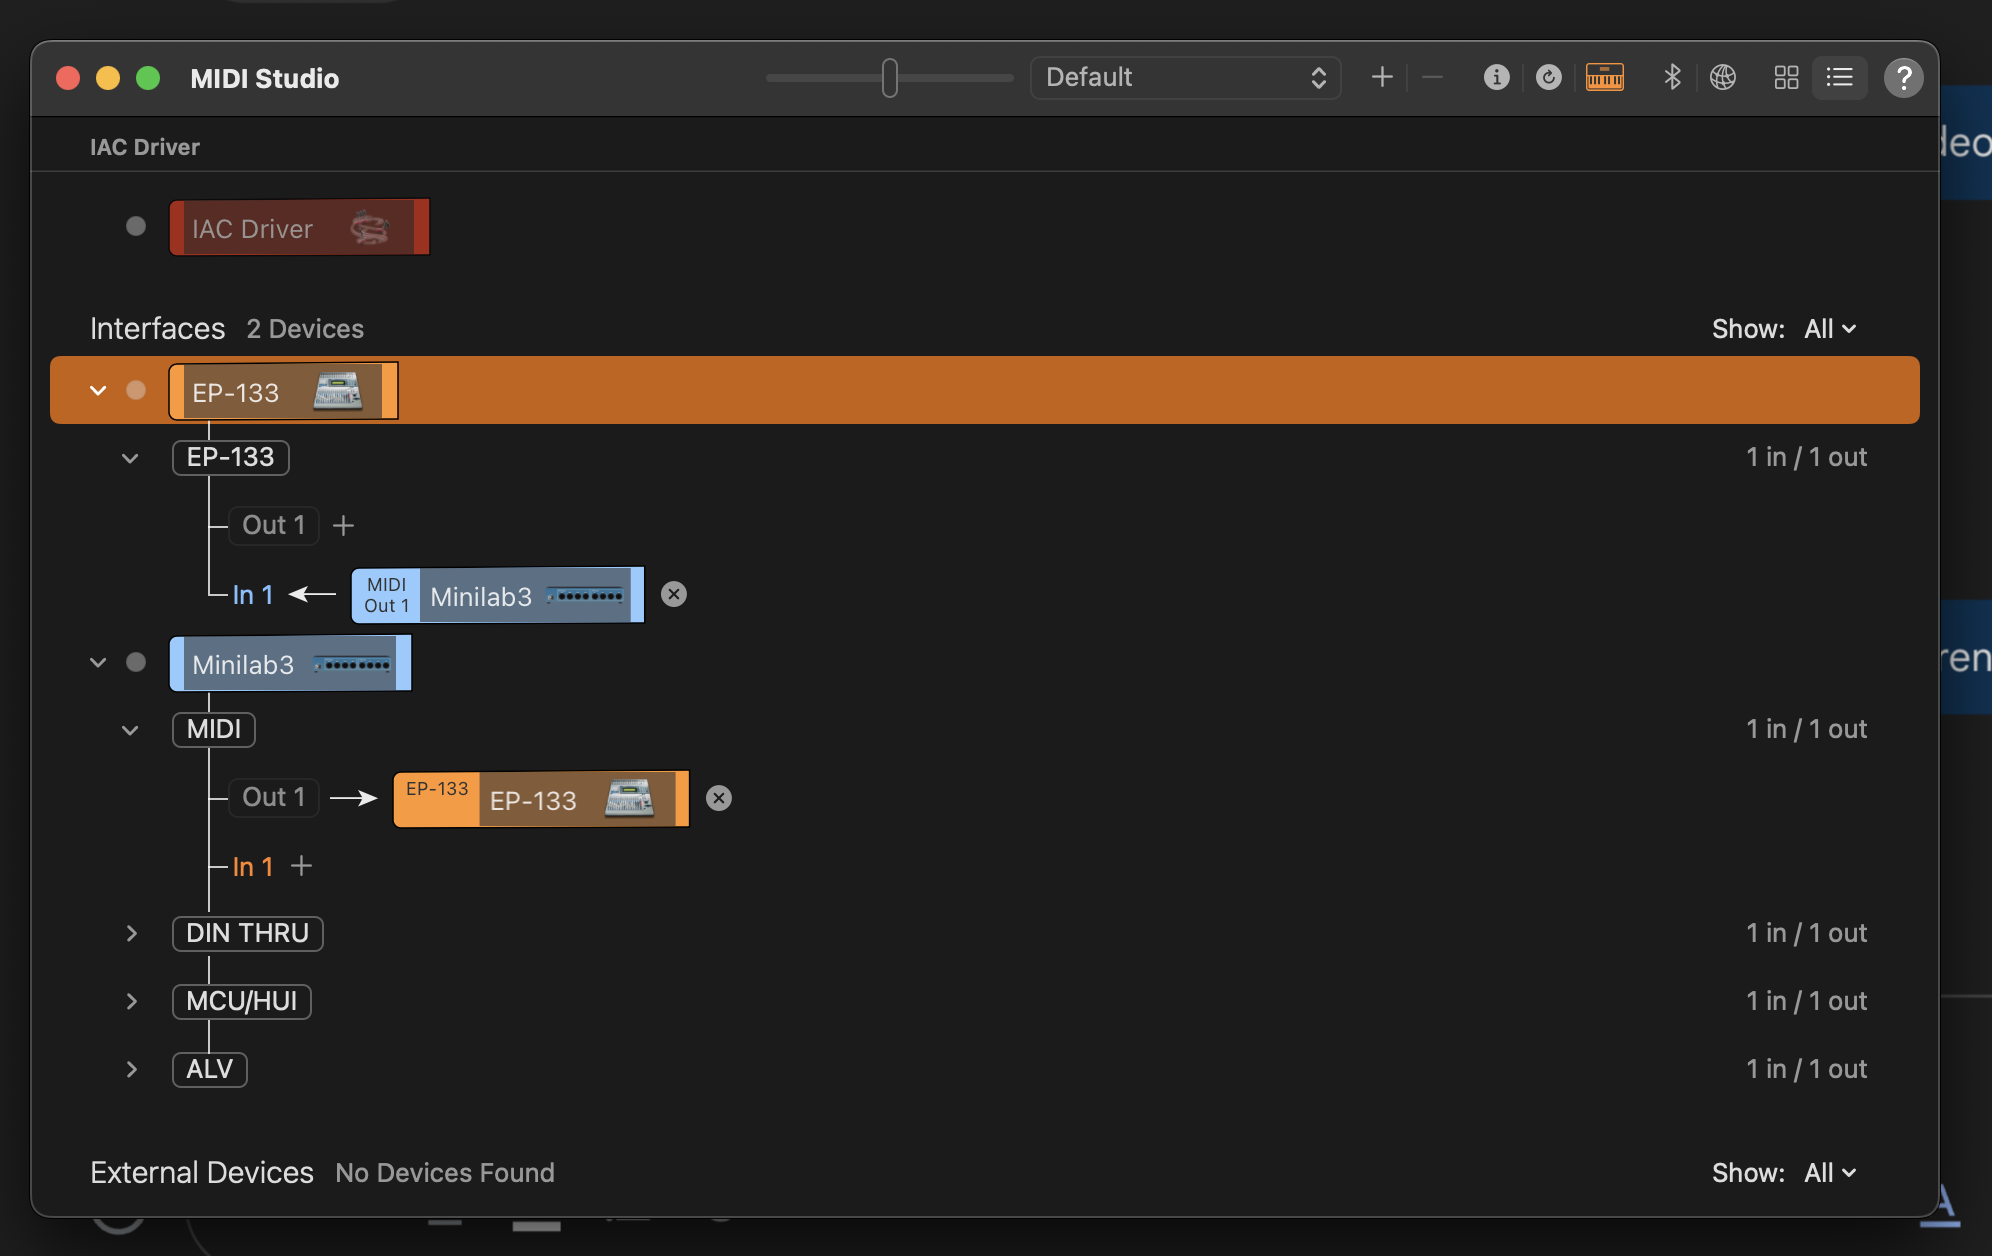The image size is (1992, 1256).
Task: Click the rescan MIDI button
Action: 1549,77
